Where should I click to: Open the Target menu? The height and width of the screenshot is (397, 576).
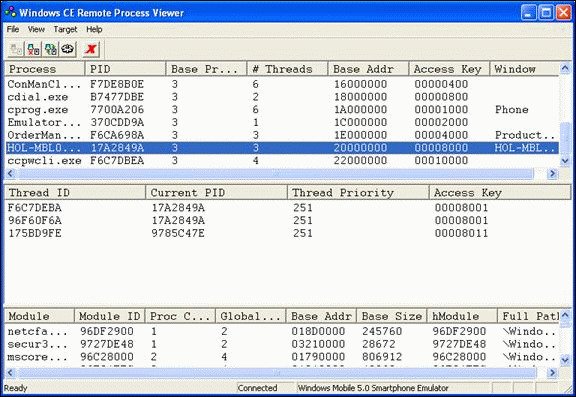[x=65, y=29]
